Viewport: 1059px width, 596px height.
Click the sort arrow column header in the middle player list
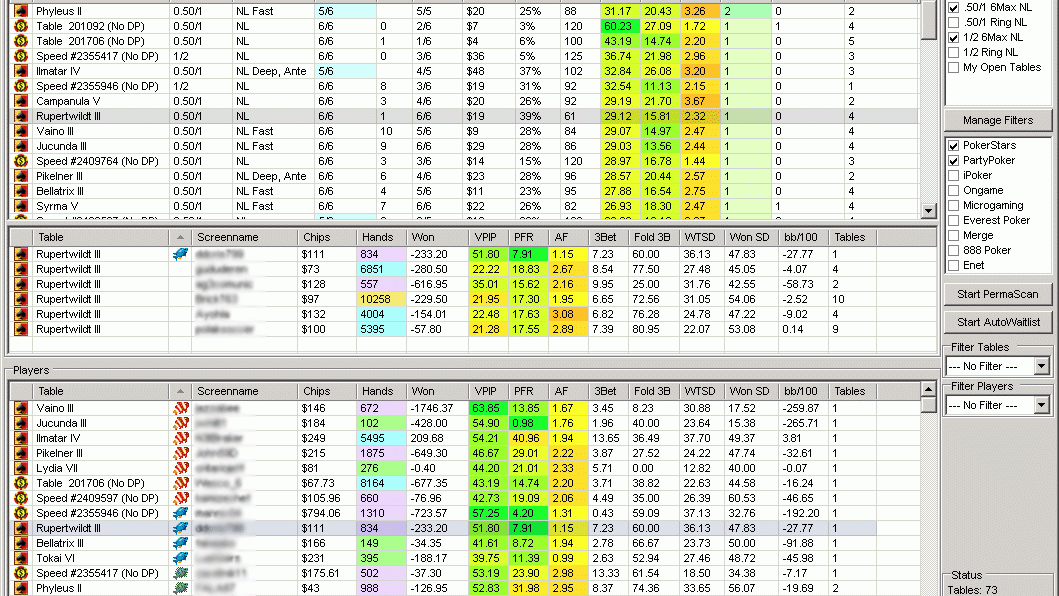(x=180, y=237)
